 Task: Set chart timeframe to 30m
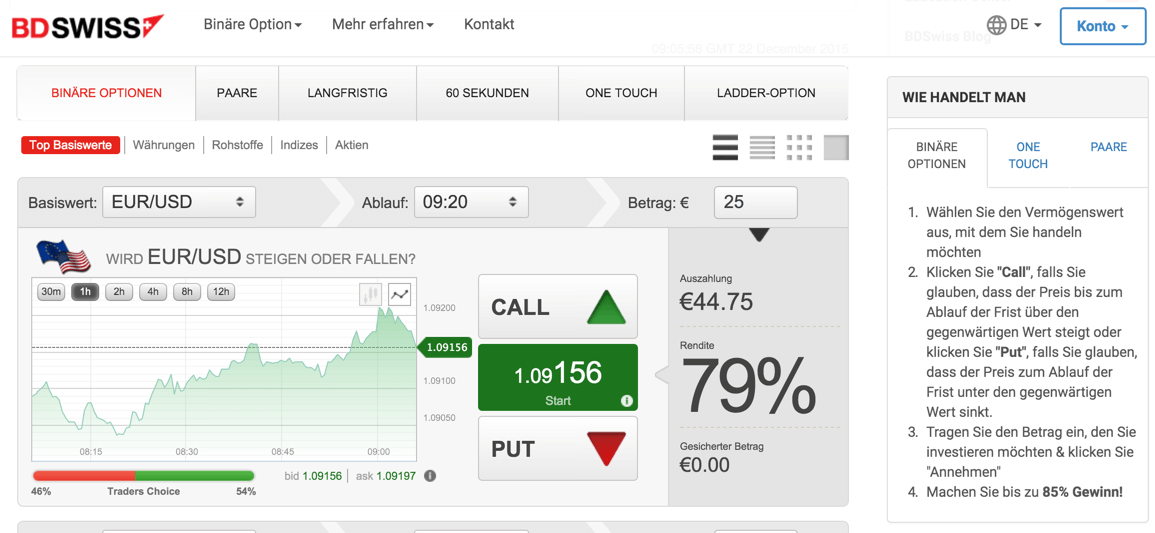coord(52,292)
